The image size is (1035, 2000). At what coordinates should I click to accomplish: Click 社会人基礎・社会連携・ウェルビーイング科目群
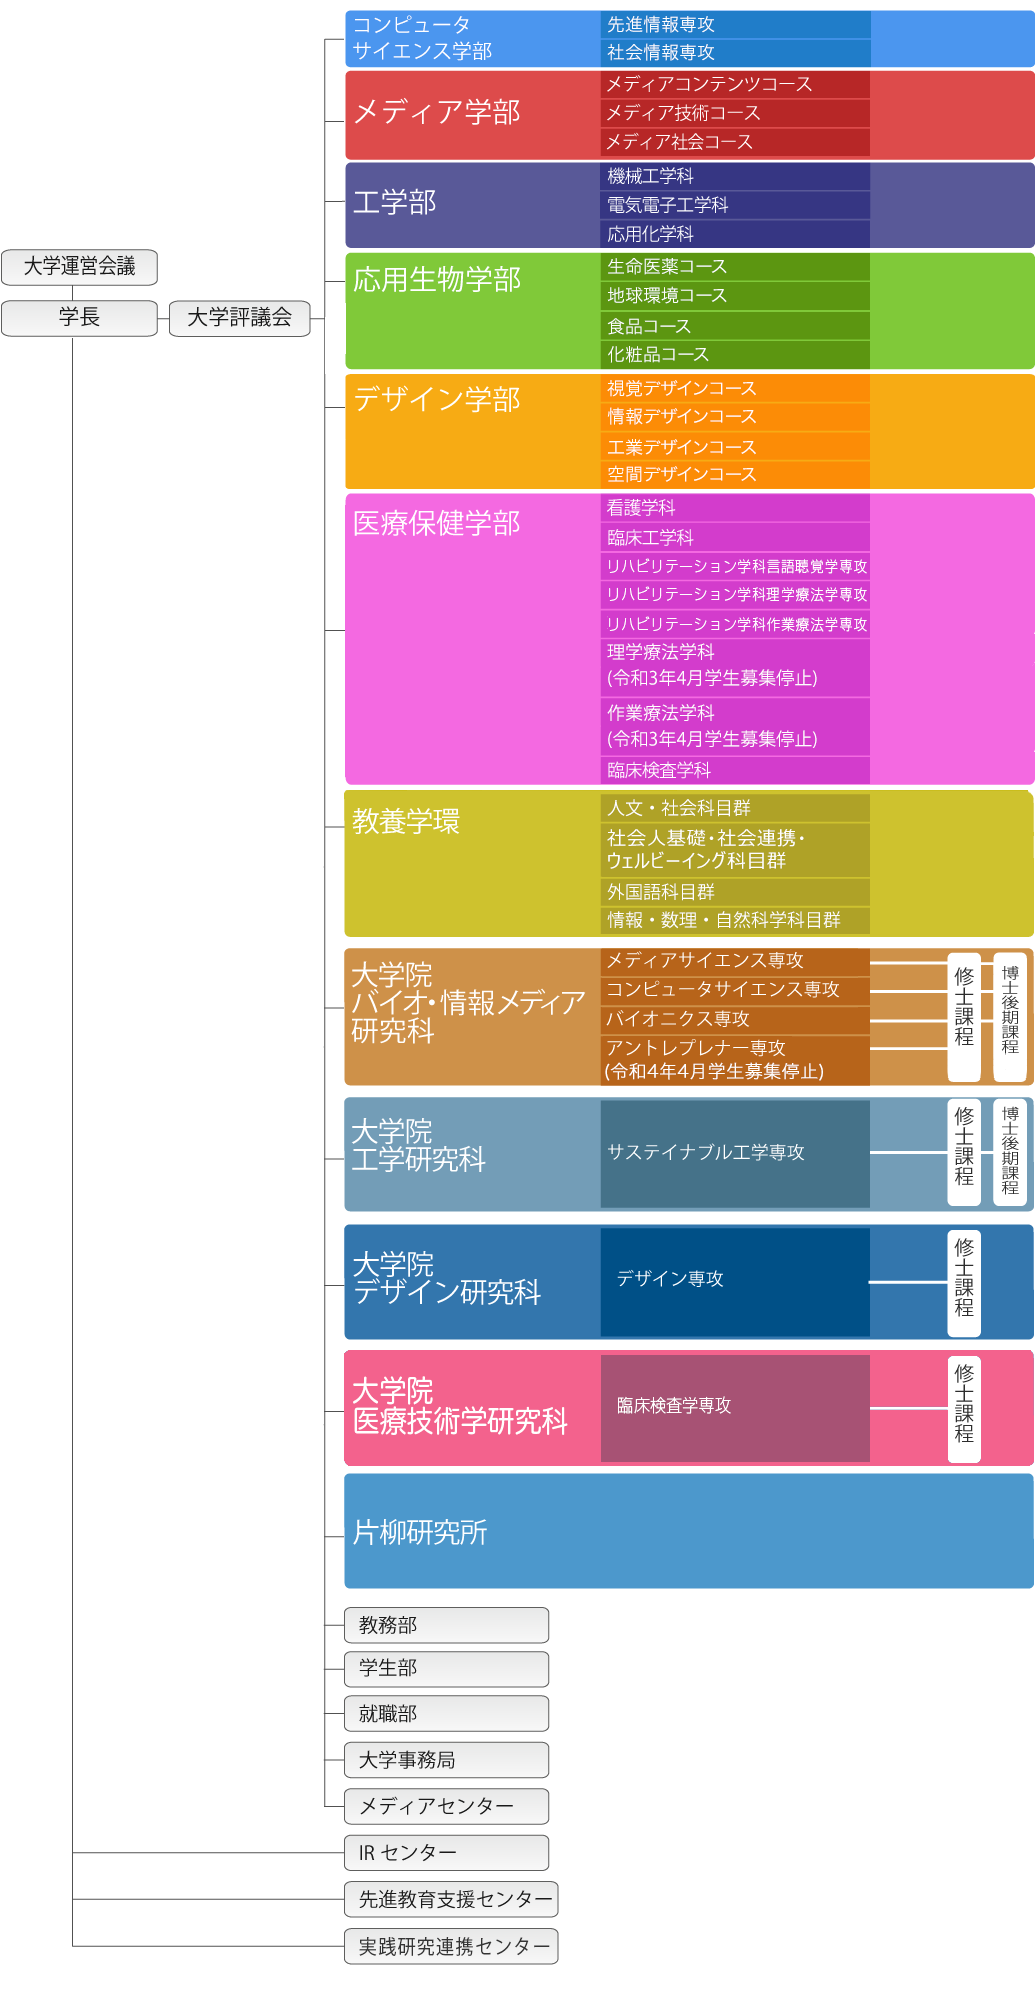point(735,850)
